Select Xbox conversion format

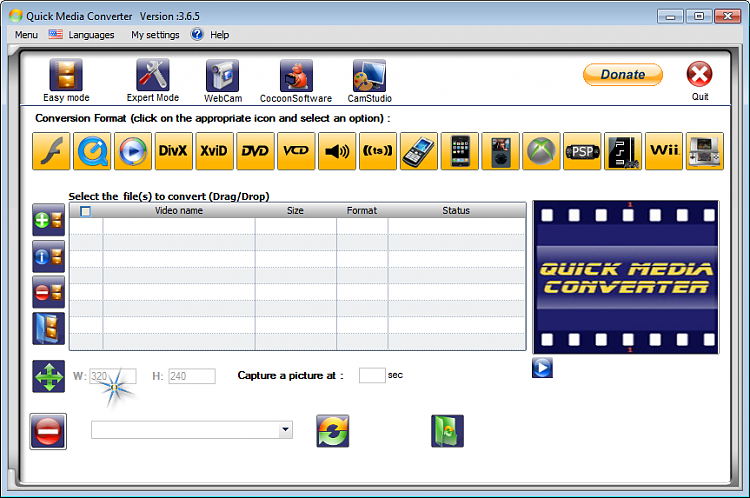point(541,151)
